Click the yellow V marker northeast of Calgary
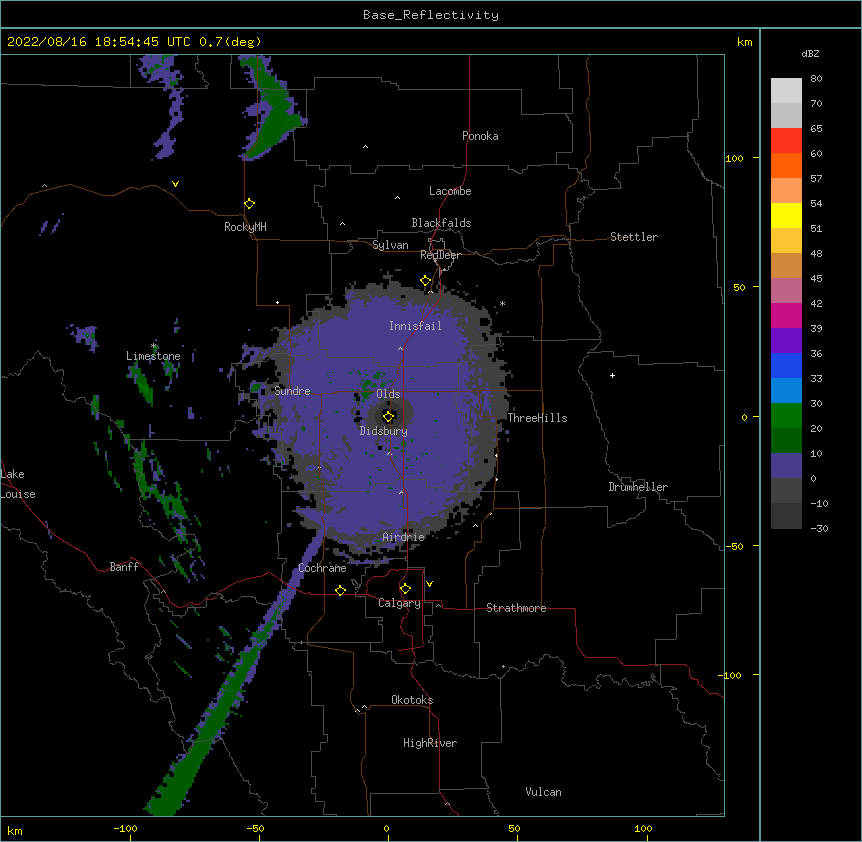The image size is (862, 842). point(429,584)
